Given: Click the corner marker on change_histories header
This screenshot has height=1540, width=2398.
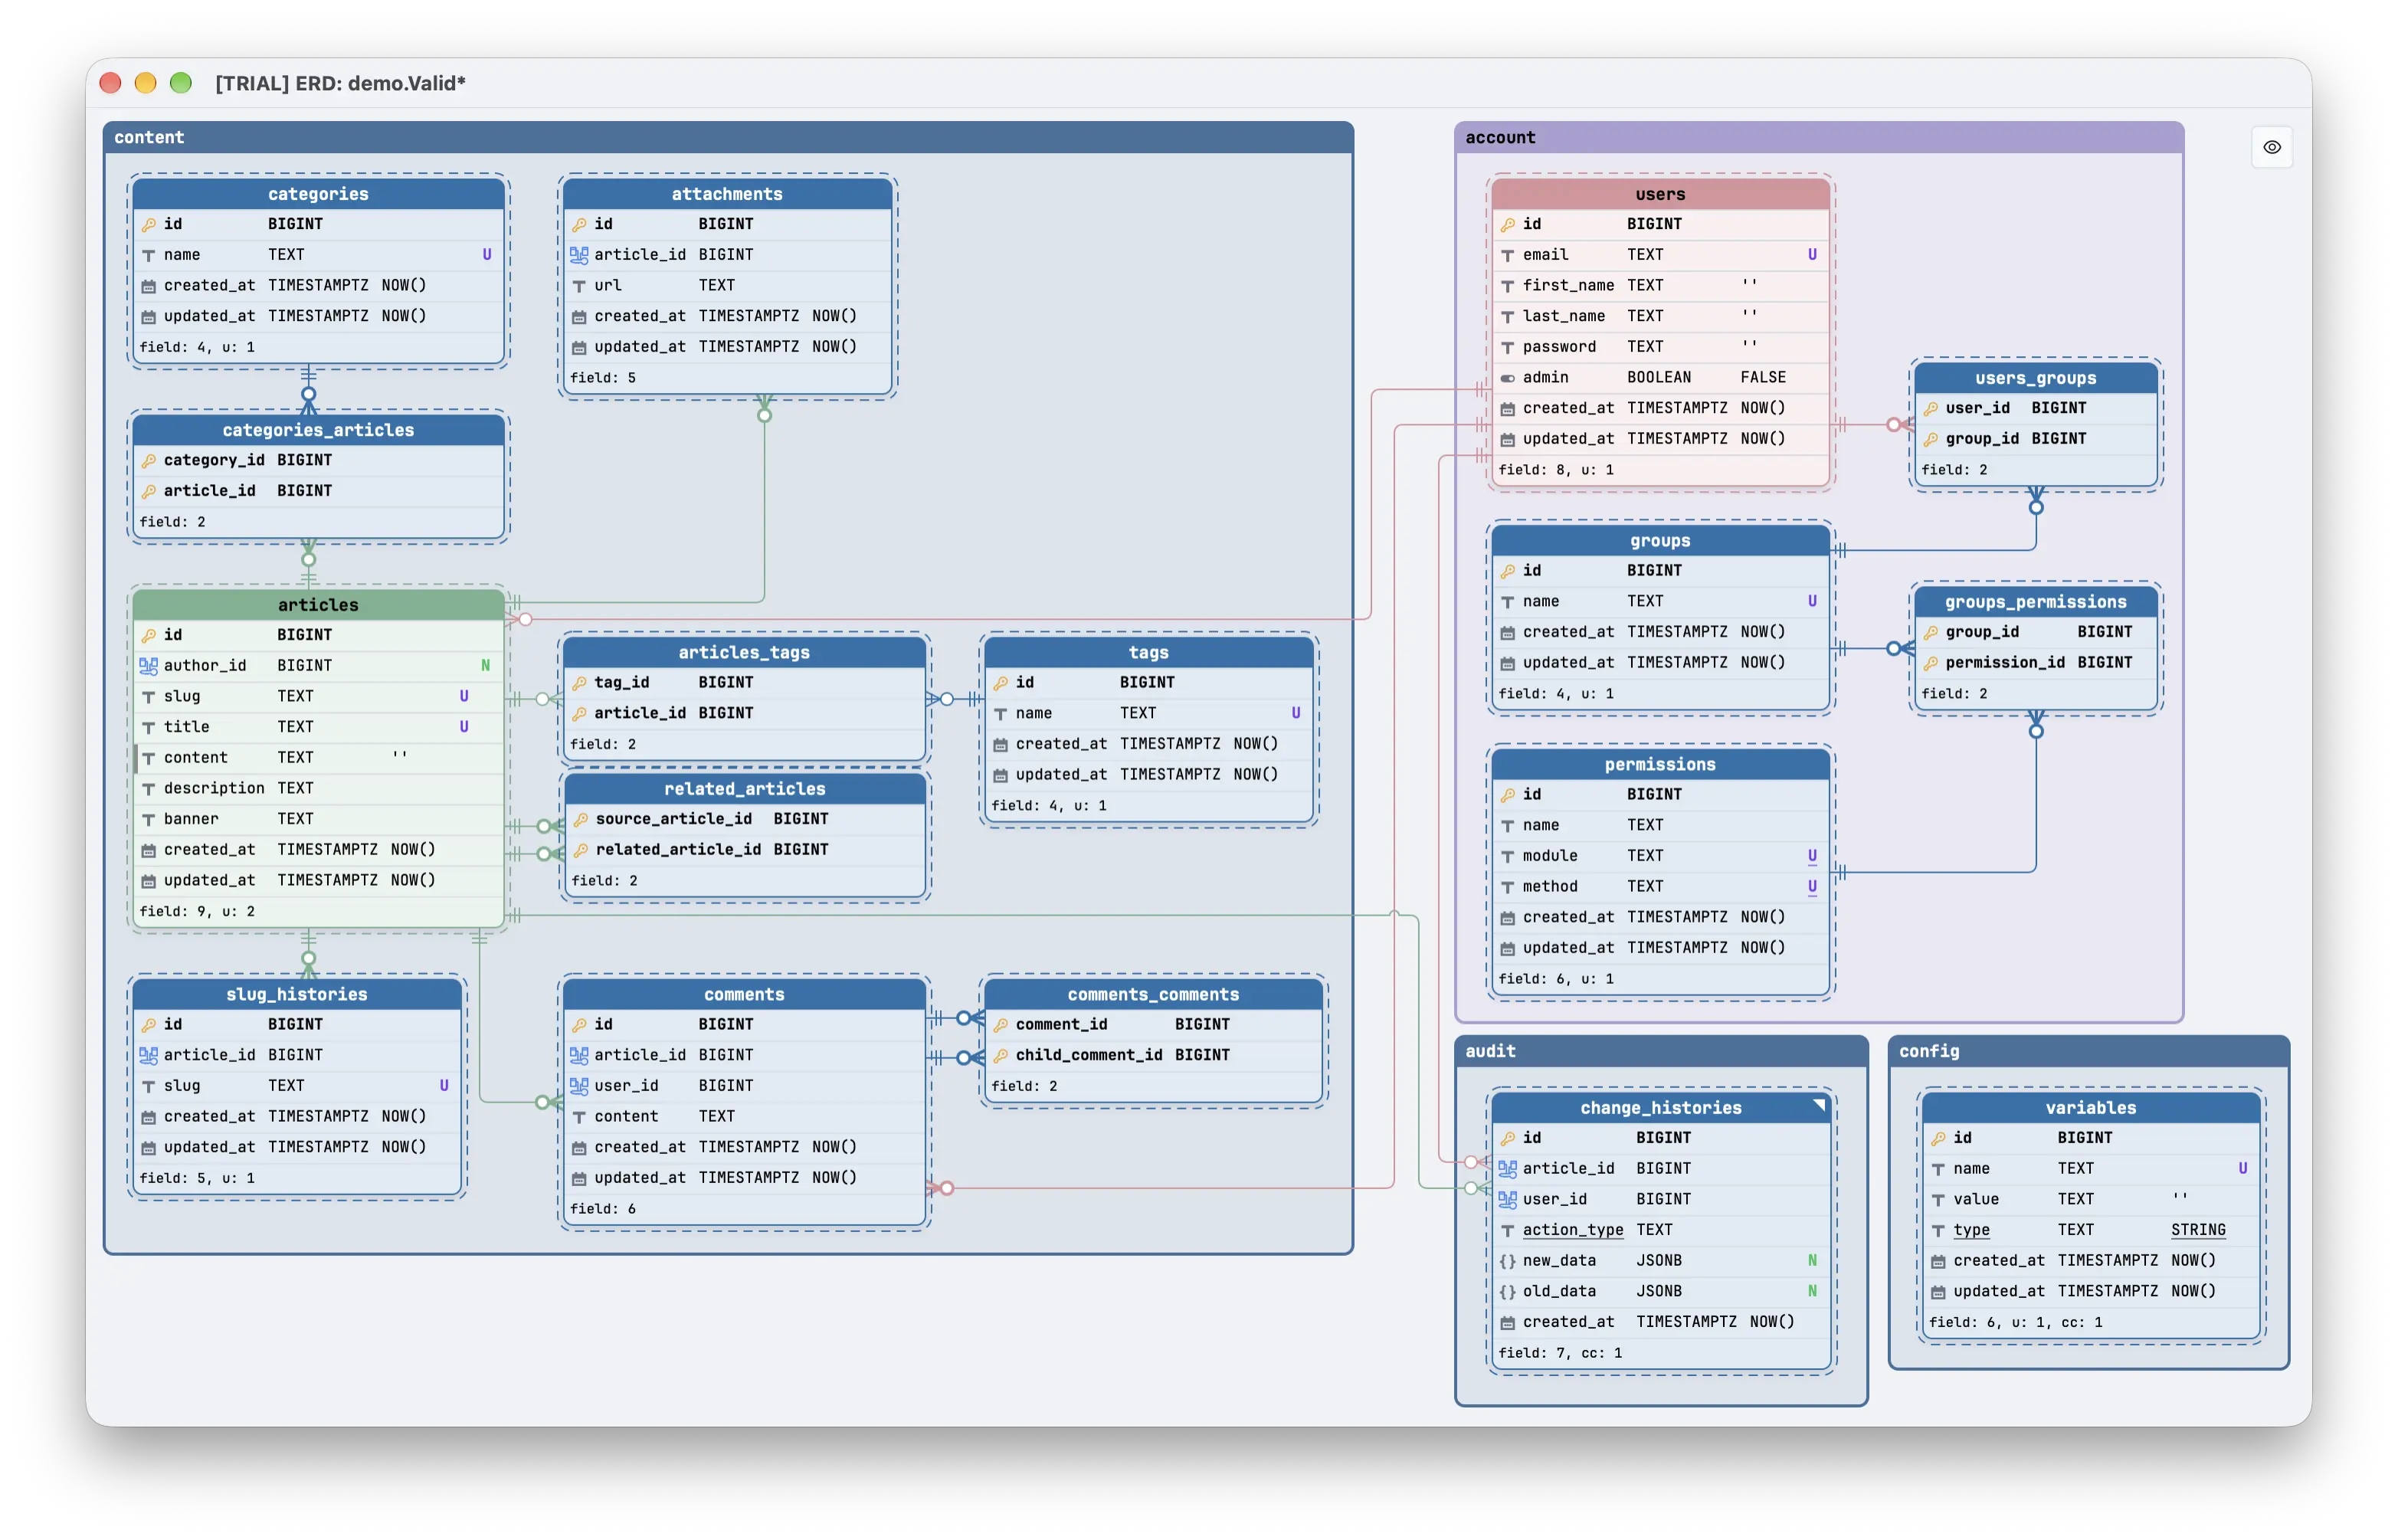Looking at the screenshot, I should pos(1819,1105).
